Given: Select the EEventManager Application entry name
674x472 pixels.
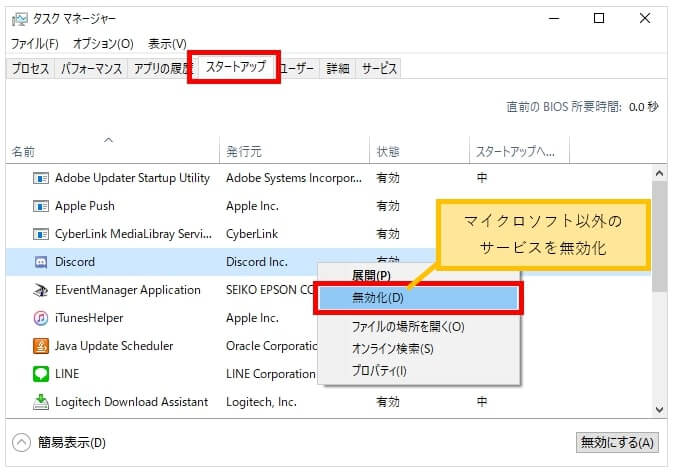Looking at the screenshot, I should pyautogui.click(x=128, y=290).
